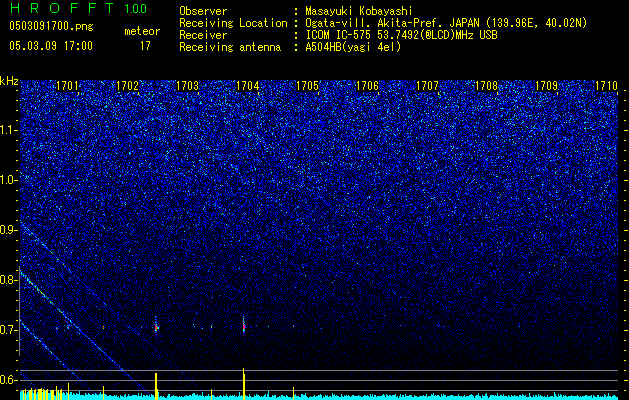Click the 0.6 kHz axis tick label
The height and width of the screenshot is (400, 629).
(8, 380)
